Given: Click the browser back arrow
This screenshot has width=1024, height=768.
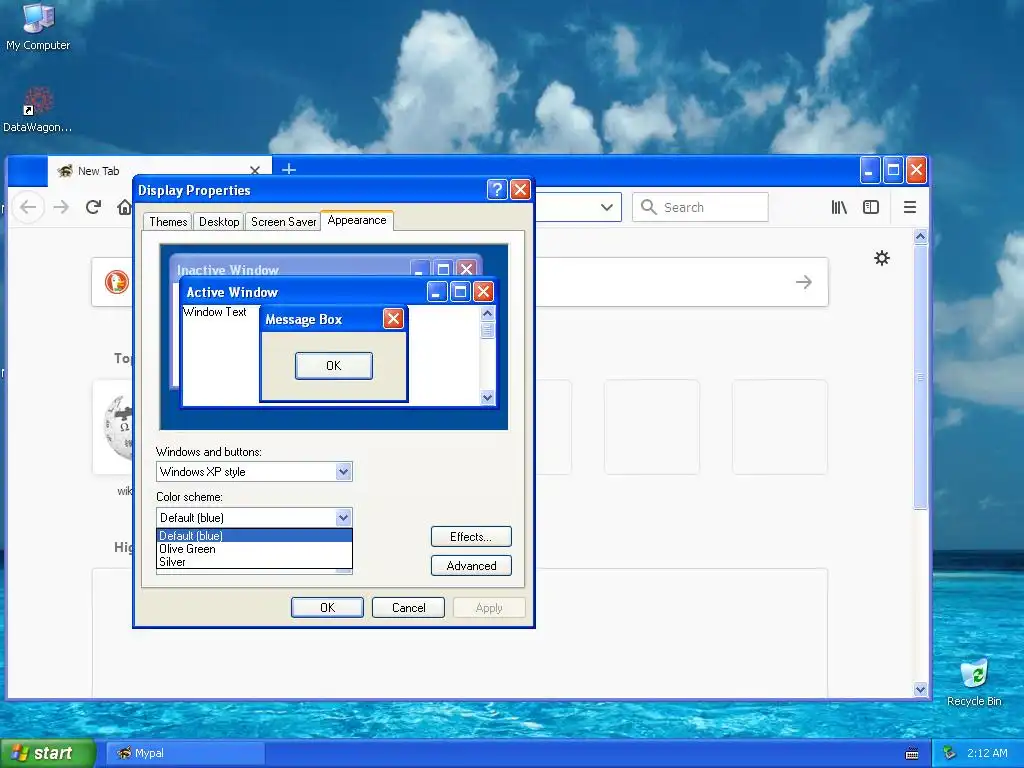Looking at the screenshot, I should 28,207.
